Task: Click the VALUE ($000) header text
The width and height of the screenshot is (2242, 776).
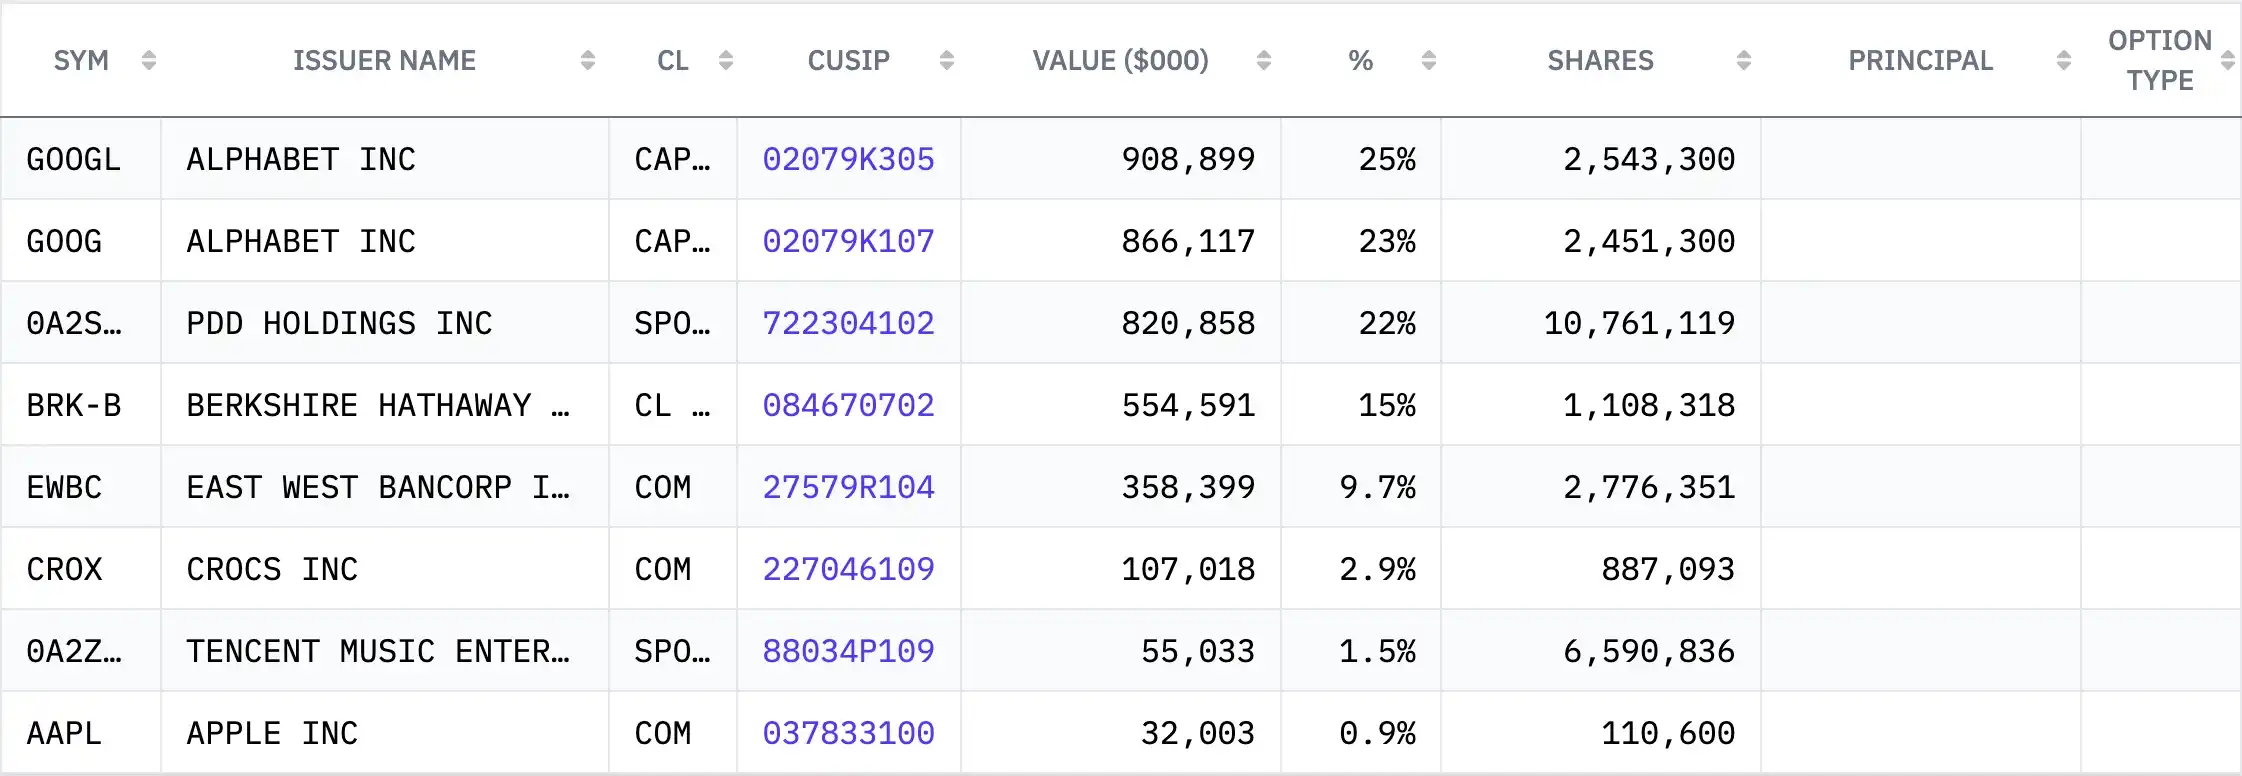Action: [1120, 61]
